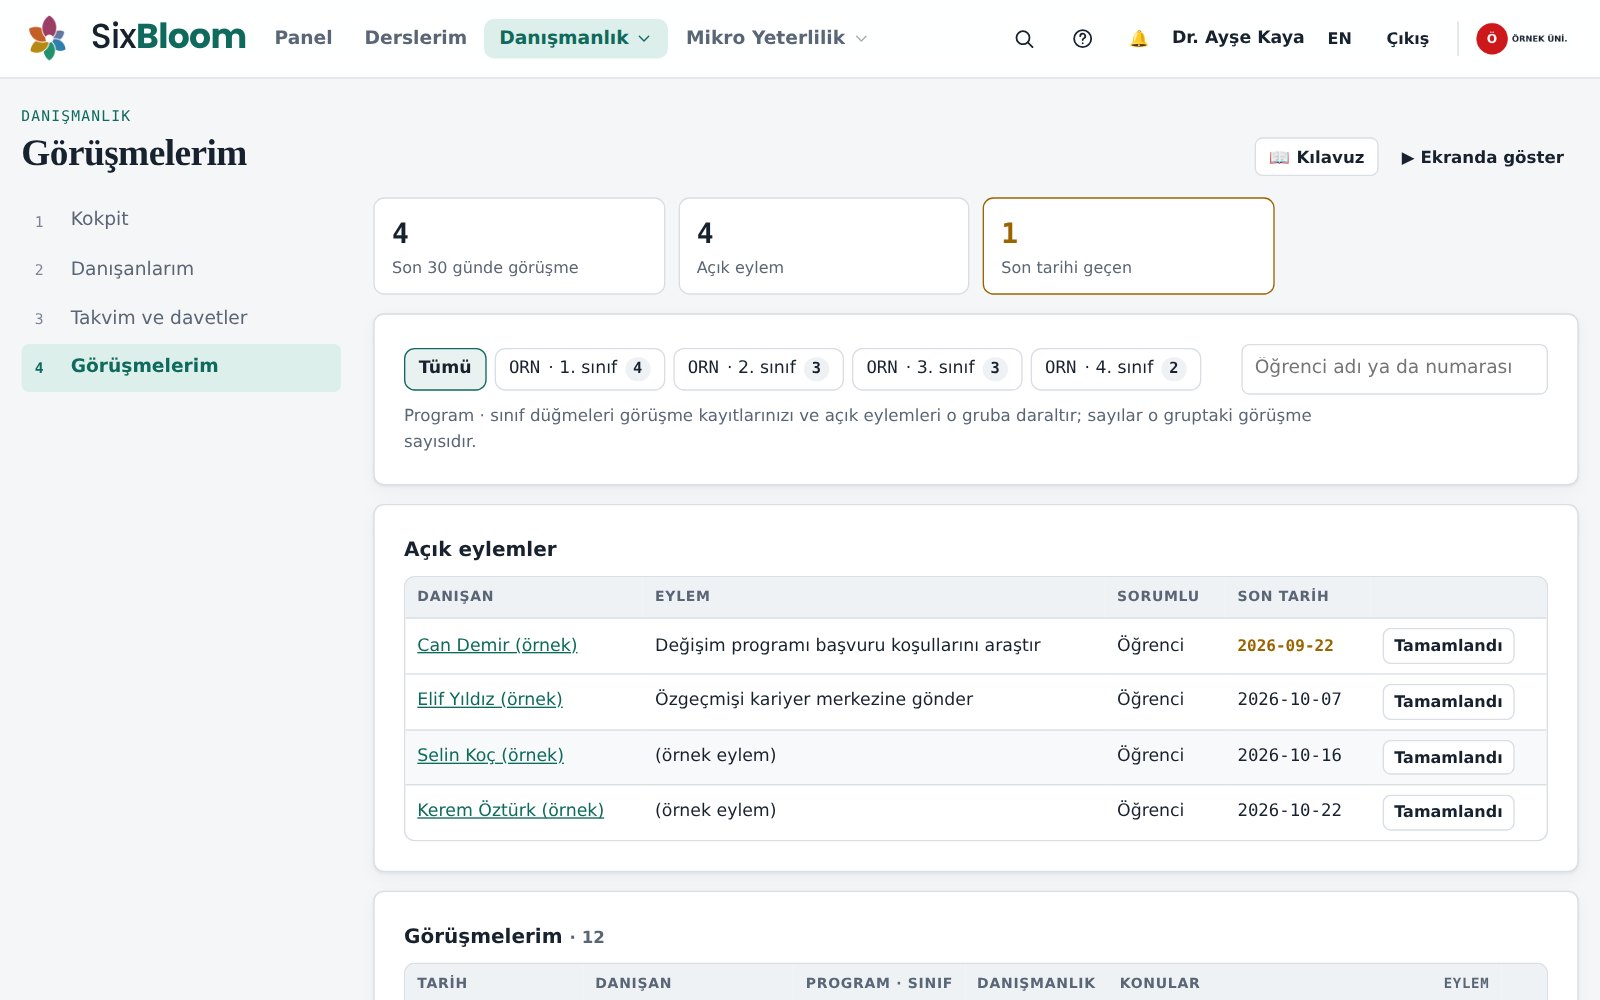Screen dimensions: 1600x1000
Task: Click 'Özgeçmişi kariyer merkezine gönder' text
Action: coord(814,699)
